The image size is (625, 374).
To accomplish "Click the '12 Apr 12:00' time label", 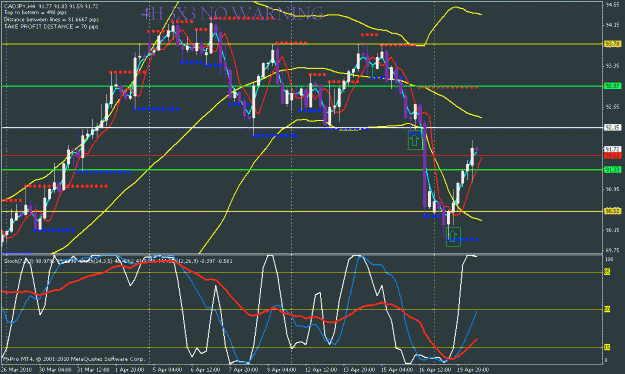I will 320,370.
